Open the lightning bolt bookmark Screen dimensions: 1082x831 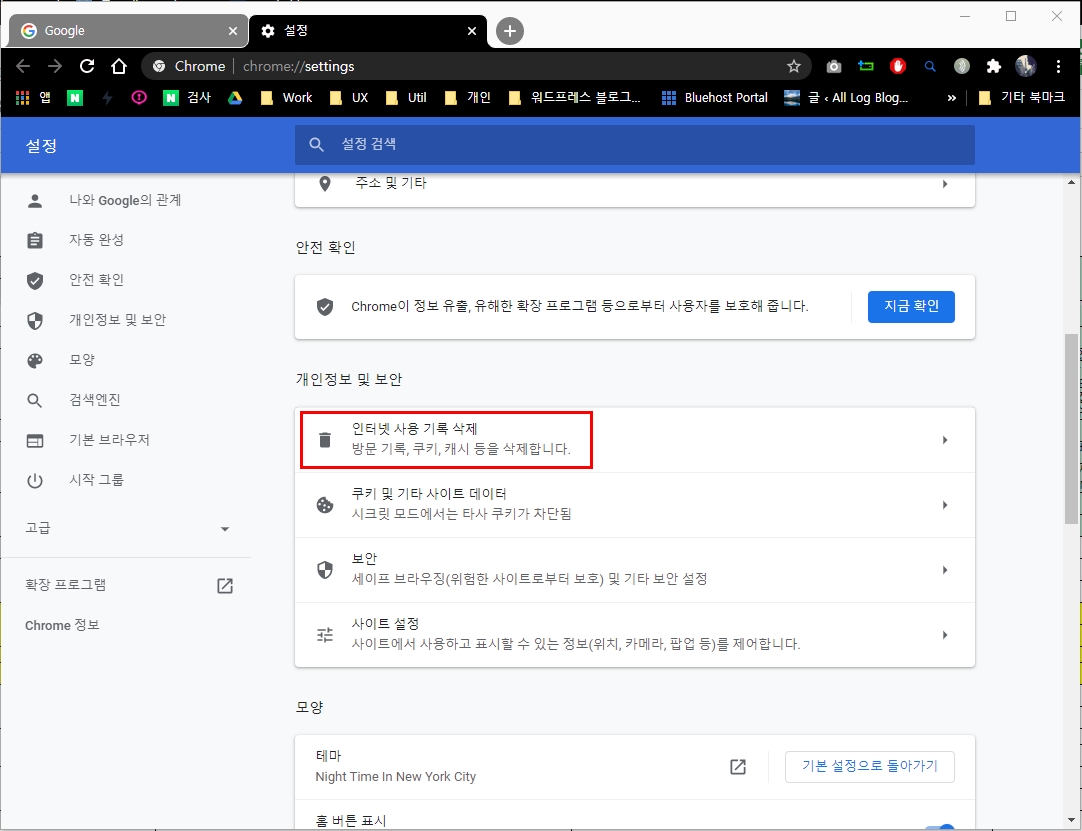107,98
